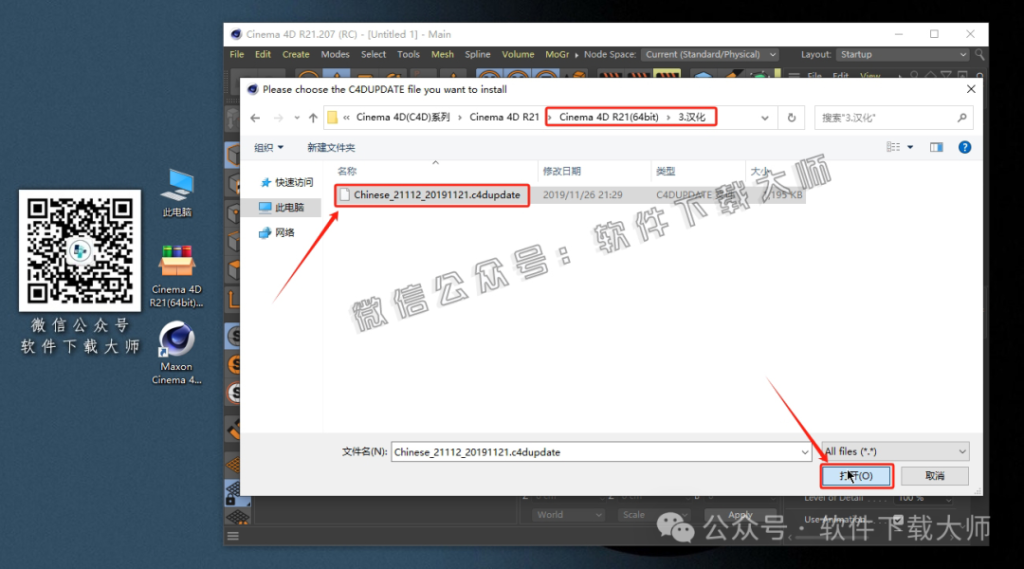The image size is (1024, 569).
Task: Click the refresh button beside address bar
Action: (792, 118)
